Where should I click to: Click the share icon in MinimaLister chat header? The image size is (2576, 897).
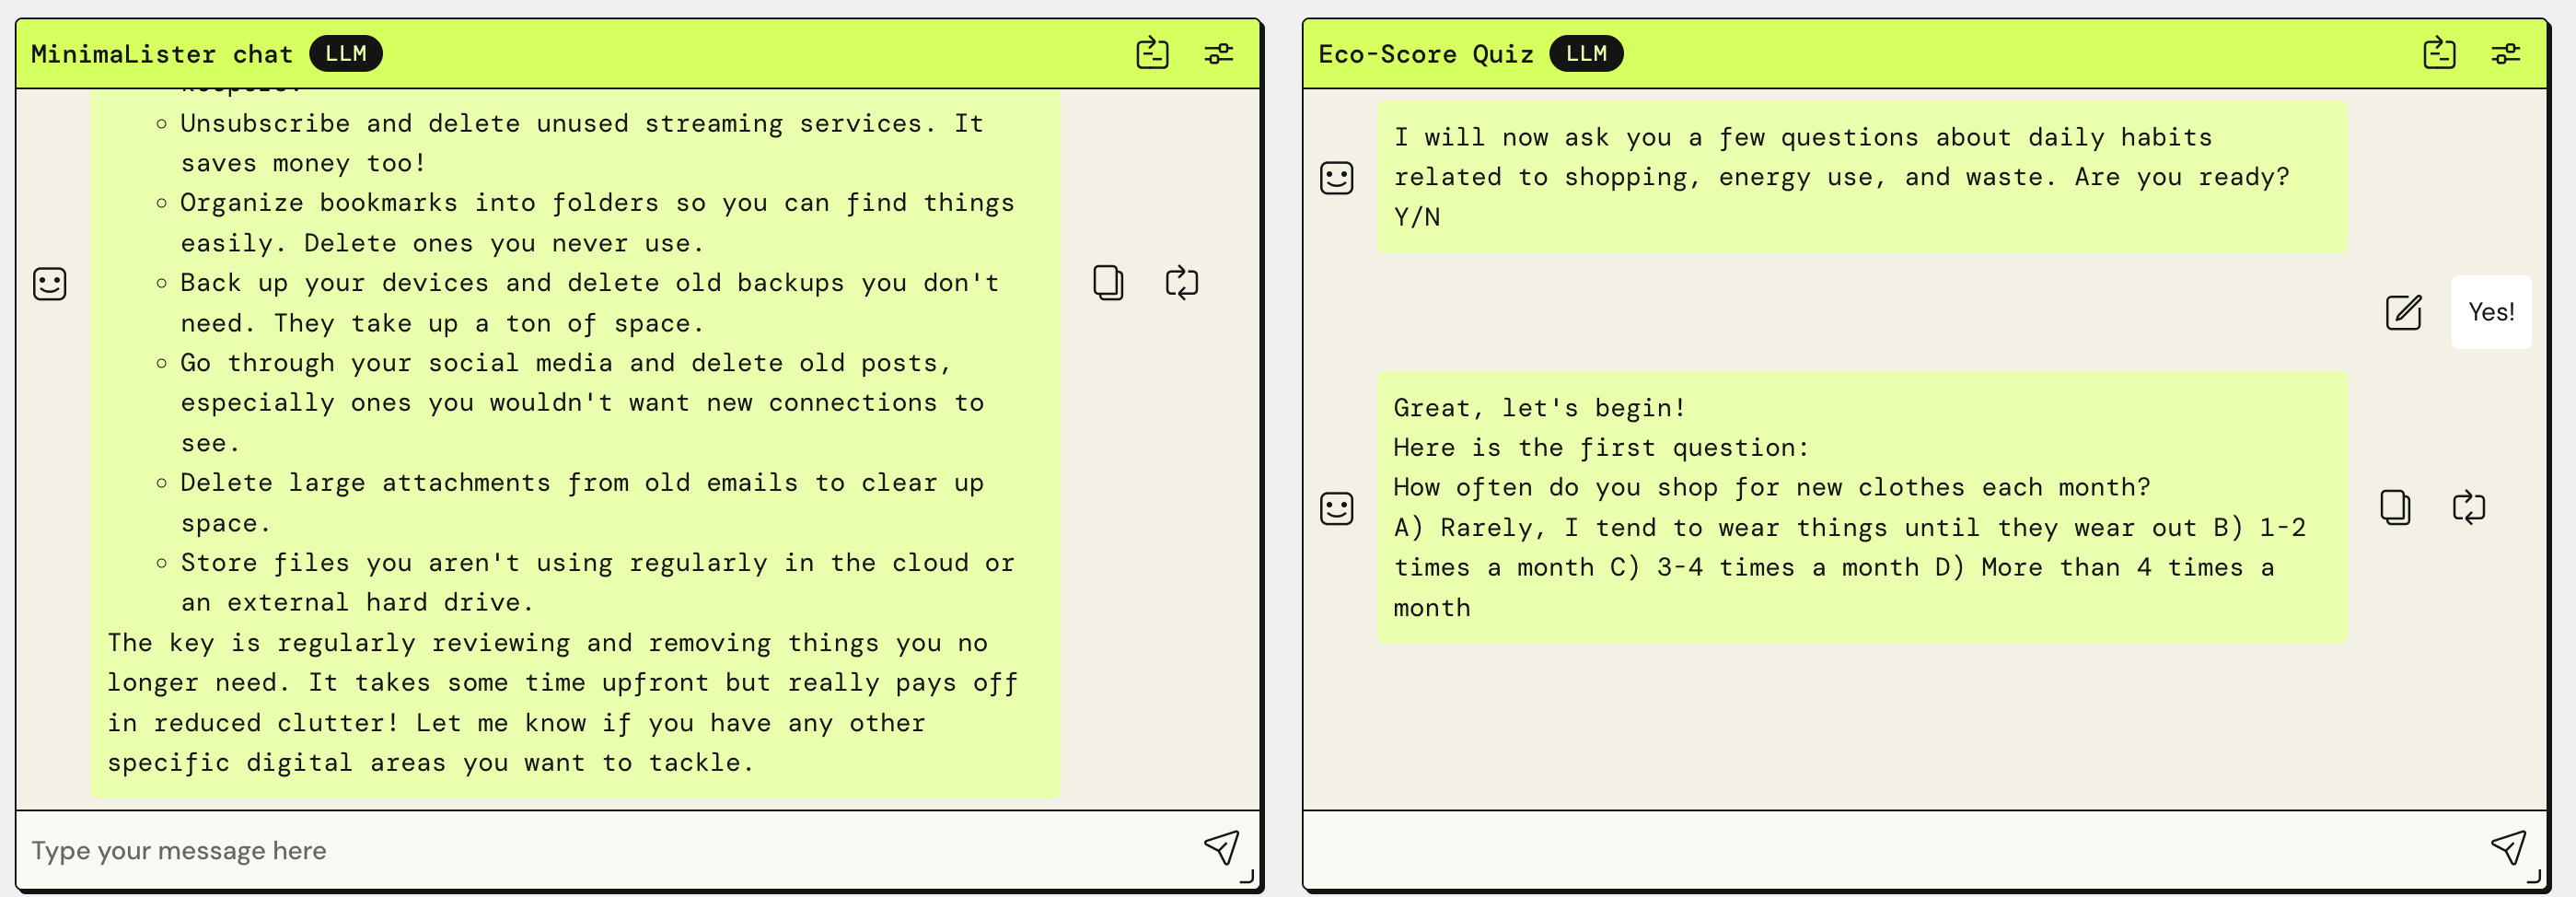coord(1152,53)
